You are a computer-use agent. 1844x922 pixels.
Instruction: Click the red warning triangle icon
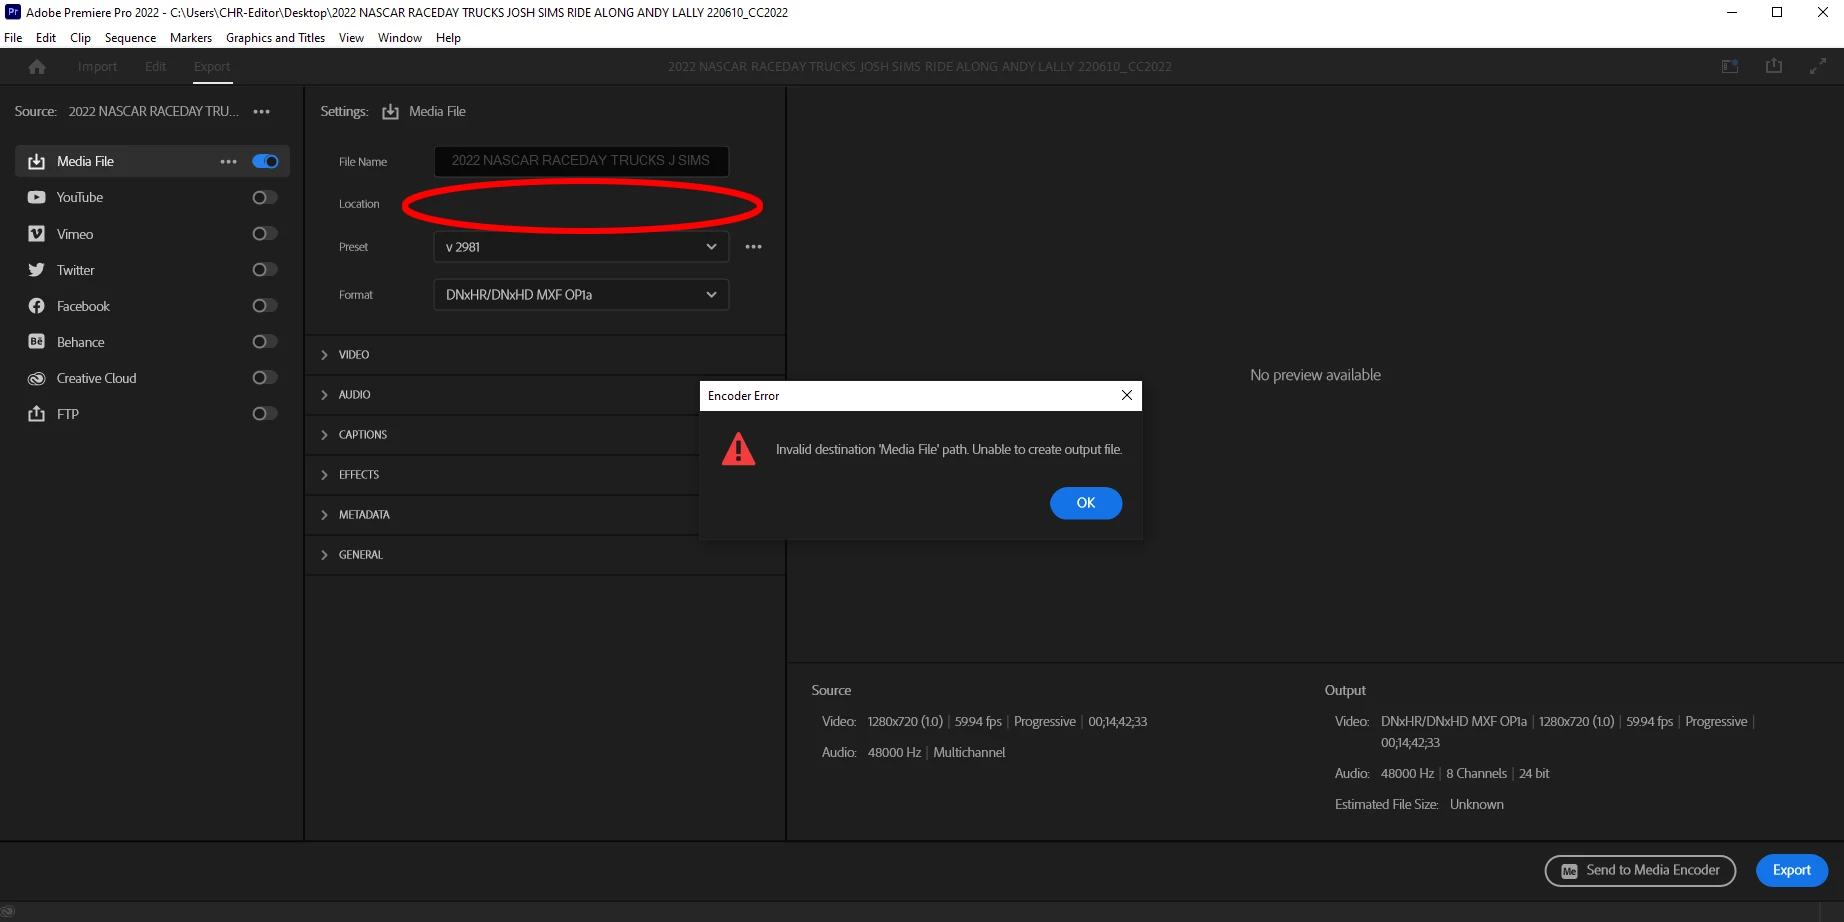click(739, 449)
